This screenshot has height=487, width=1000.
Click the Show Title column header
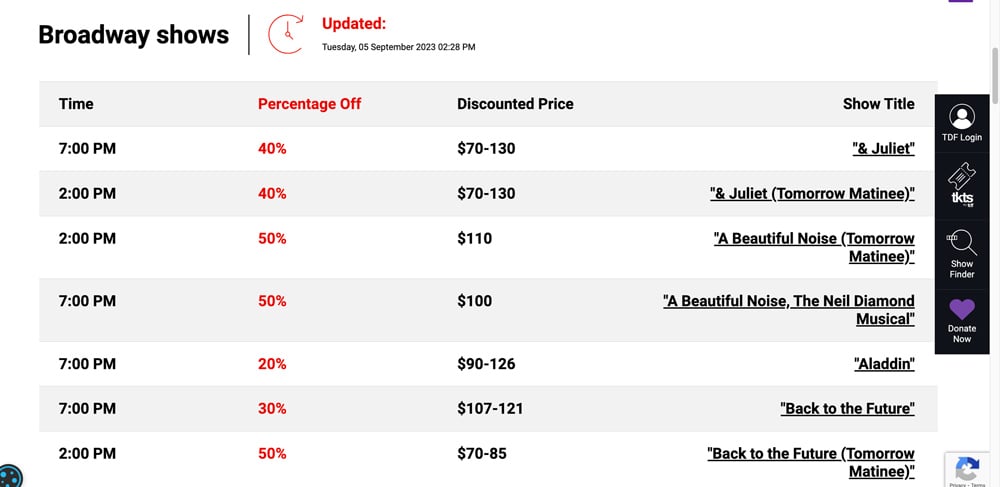click(879, 104)
